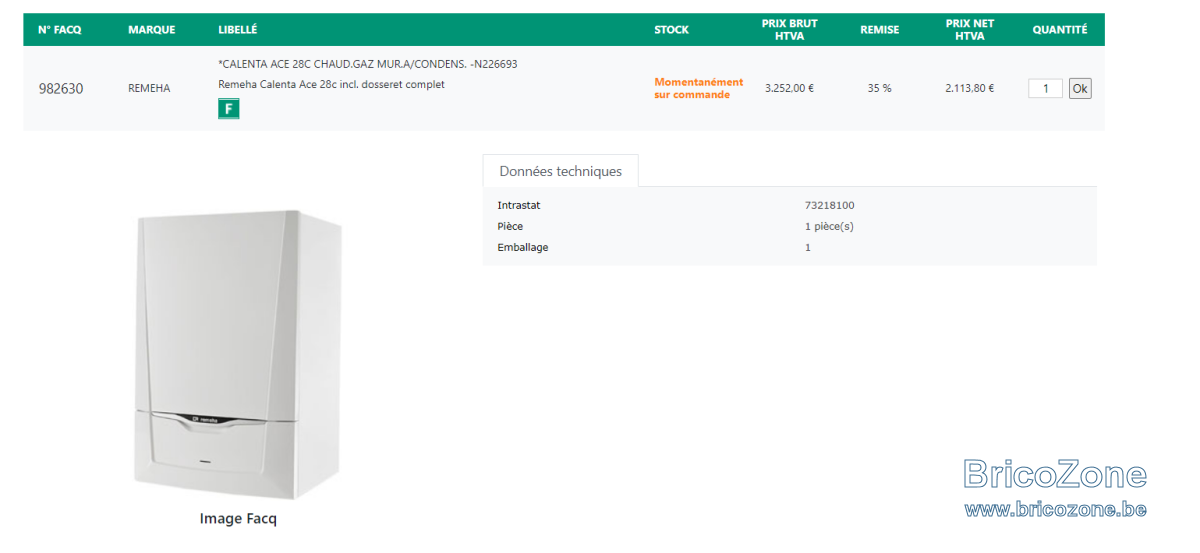Click the Remeha Calenta Ace 28c description line
This screenshot has height=553, width=1200.
(x=331, y=84)
